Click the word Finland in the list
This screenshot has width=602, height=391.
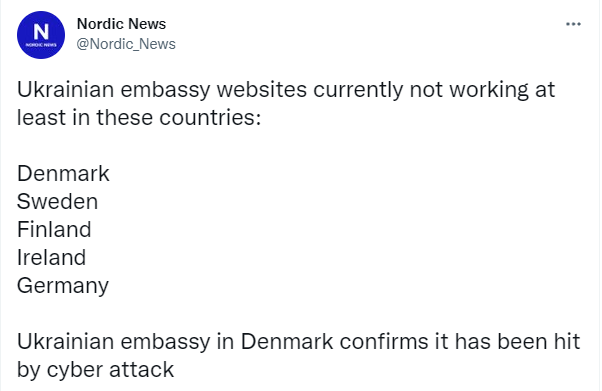click(54, 230)
